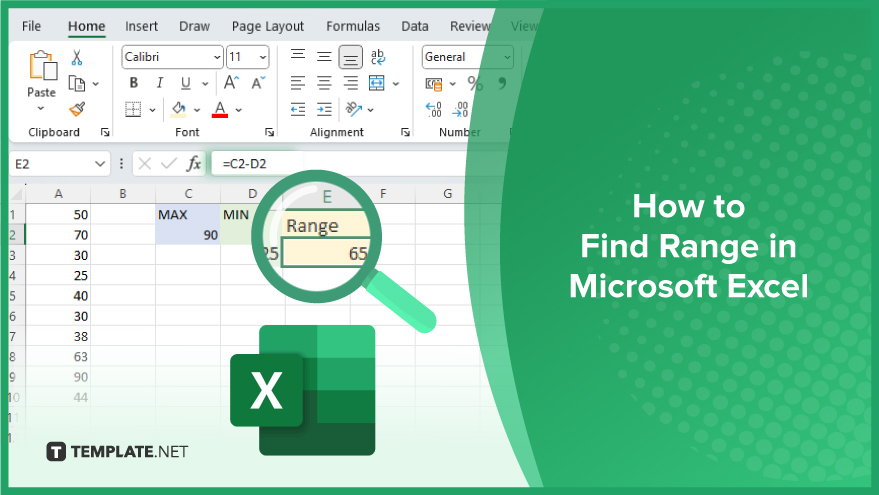Increase the decimal places
The height and width of the screenshot is (495, 879).
click(433, 109)
